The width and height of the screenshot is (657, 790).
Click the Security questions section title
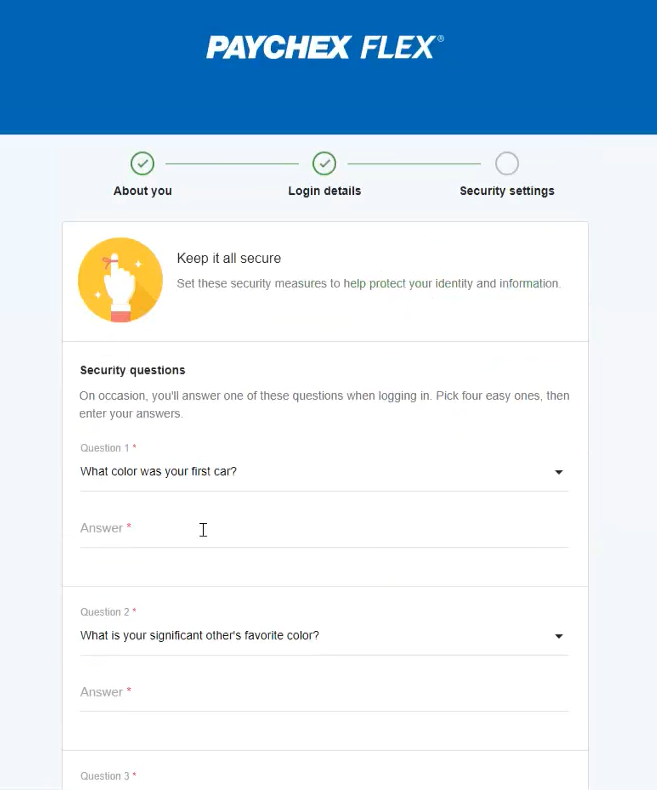(133, 370)
